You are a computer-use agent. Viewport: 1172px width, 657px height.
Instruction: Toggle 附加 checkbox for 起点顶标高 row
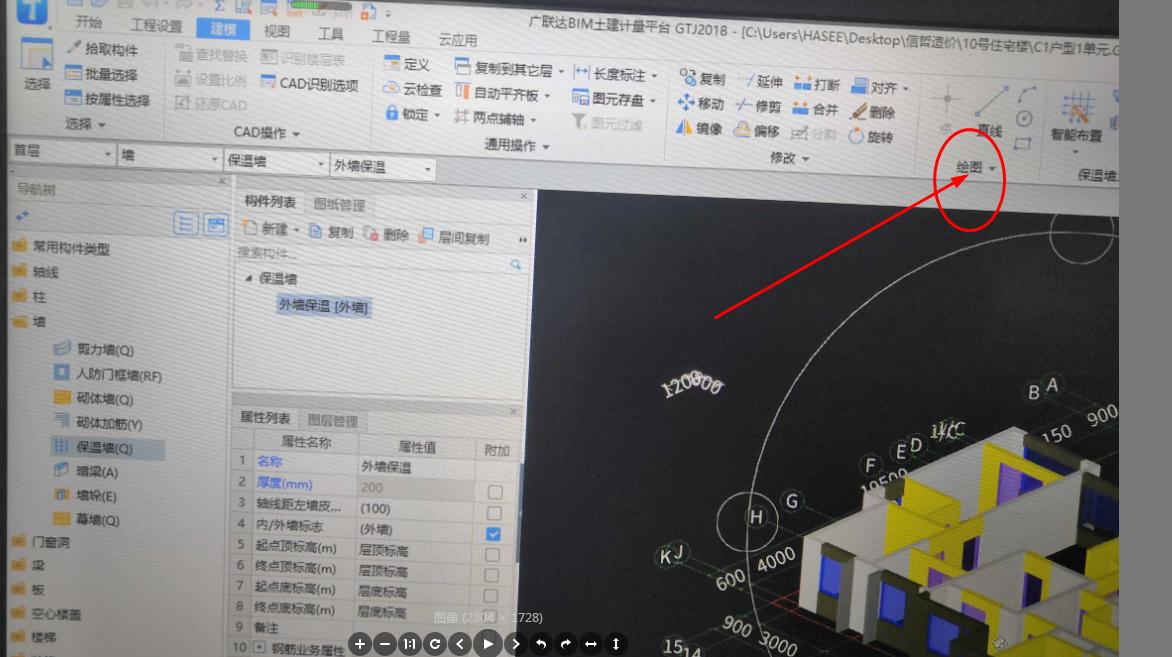click(x=492, y=555)
